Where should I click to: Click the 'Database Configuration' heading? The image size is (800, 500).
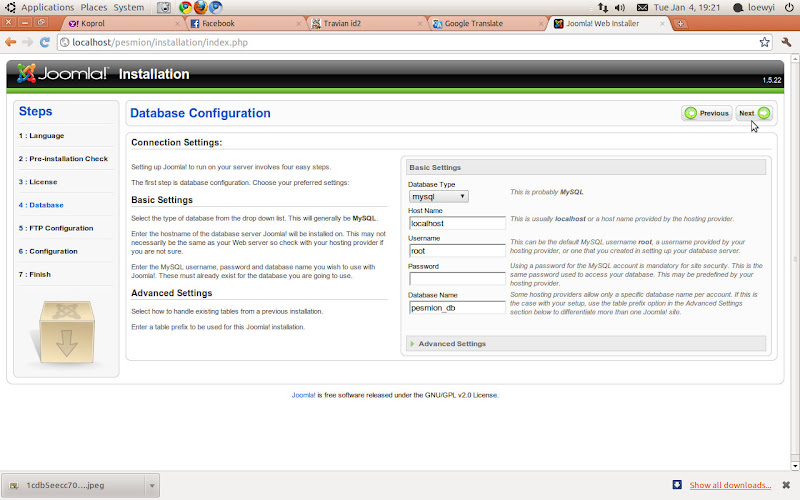201,113
